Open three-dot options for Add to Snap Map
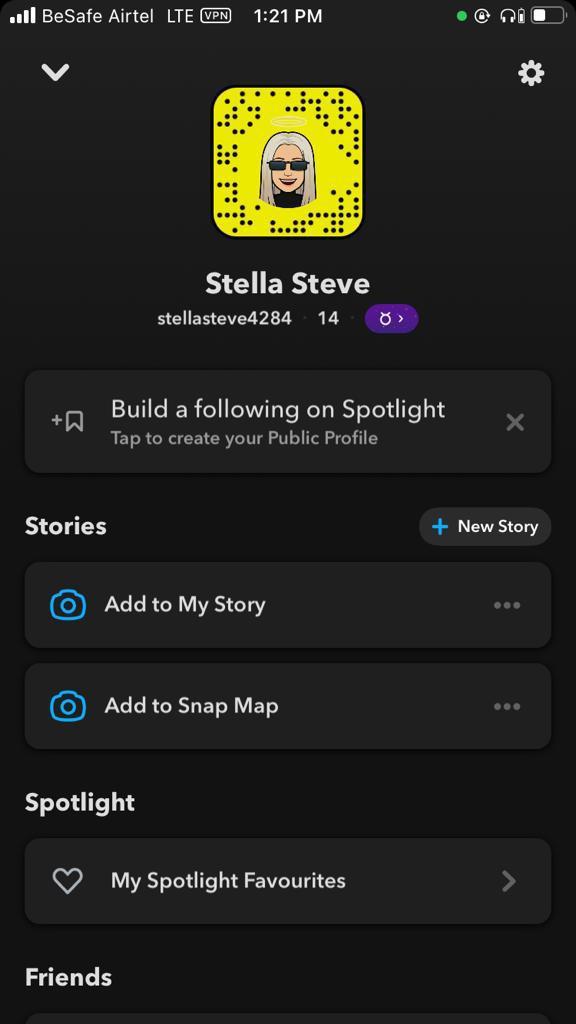The width and height of the screenshot is (576, 1024). pyautogui.click(x=507, y=707)
